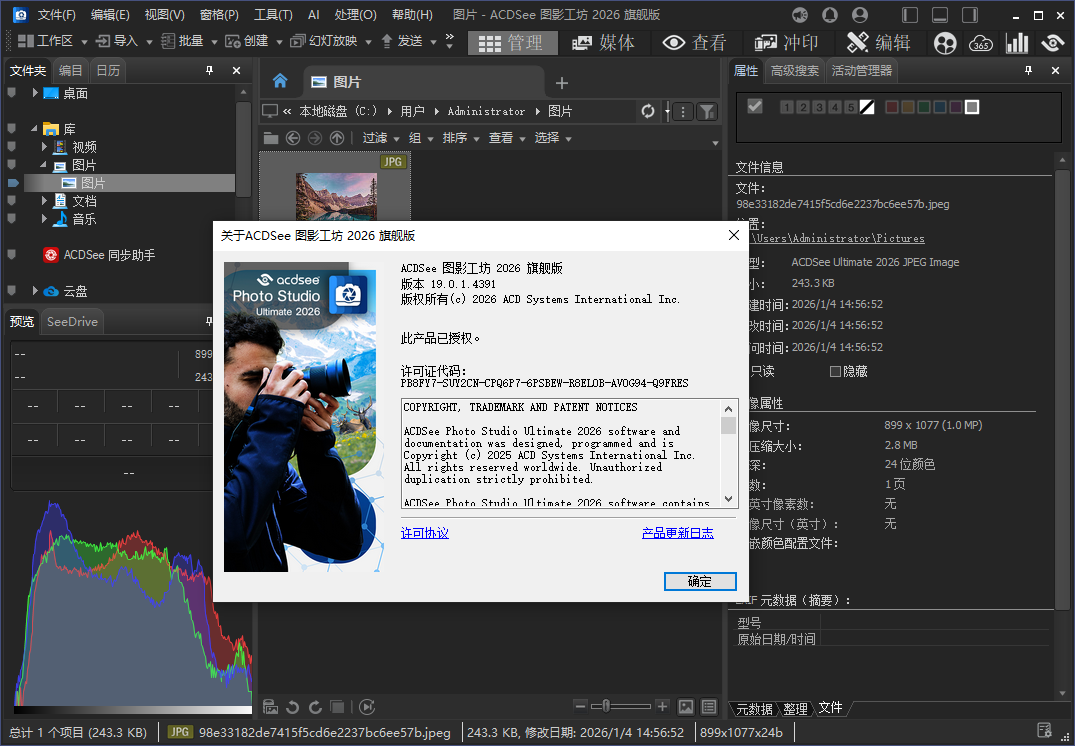The width and height of the screenshot is (1075, 746).
Task: Click the up-folder arrow icon
Action: coord(337,138)
